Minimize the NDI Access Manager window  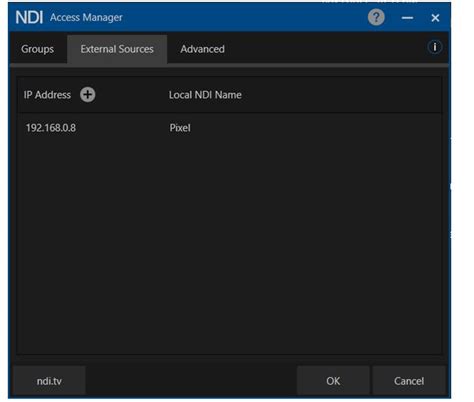coord(407,18)
